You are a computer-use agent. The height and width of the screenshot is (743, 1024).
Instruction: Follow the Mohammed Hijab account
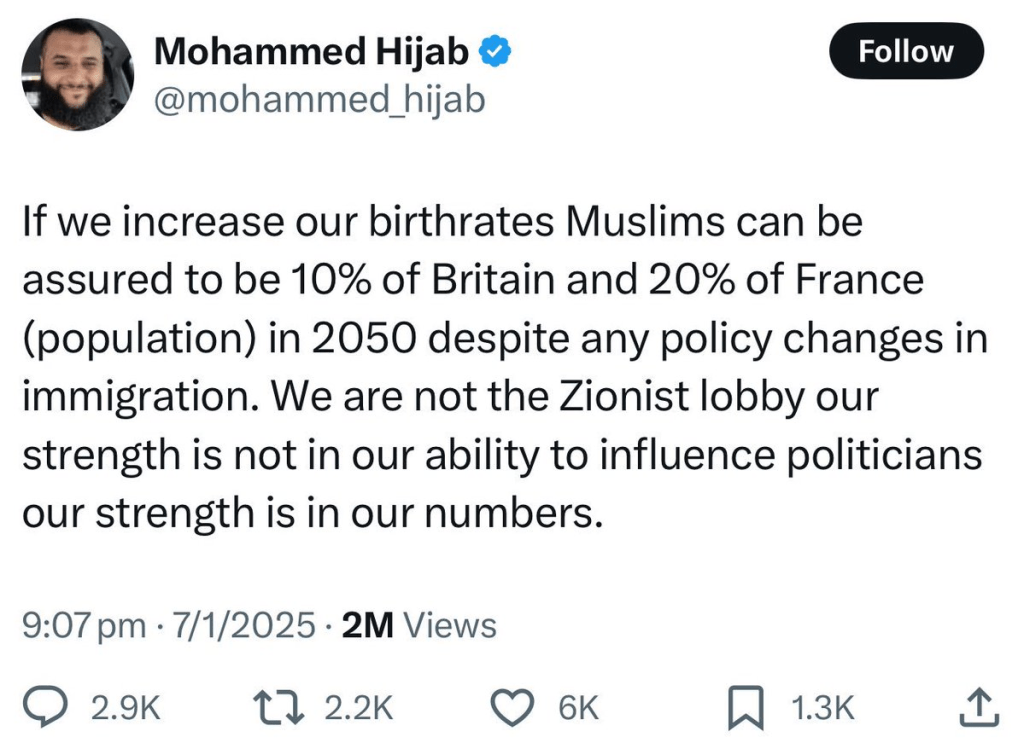pos(906,51)
